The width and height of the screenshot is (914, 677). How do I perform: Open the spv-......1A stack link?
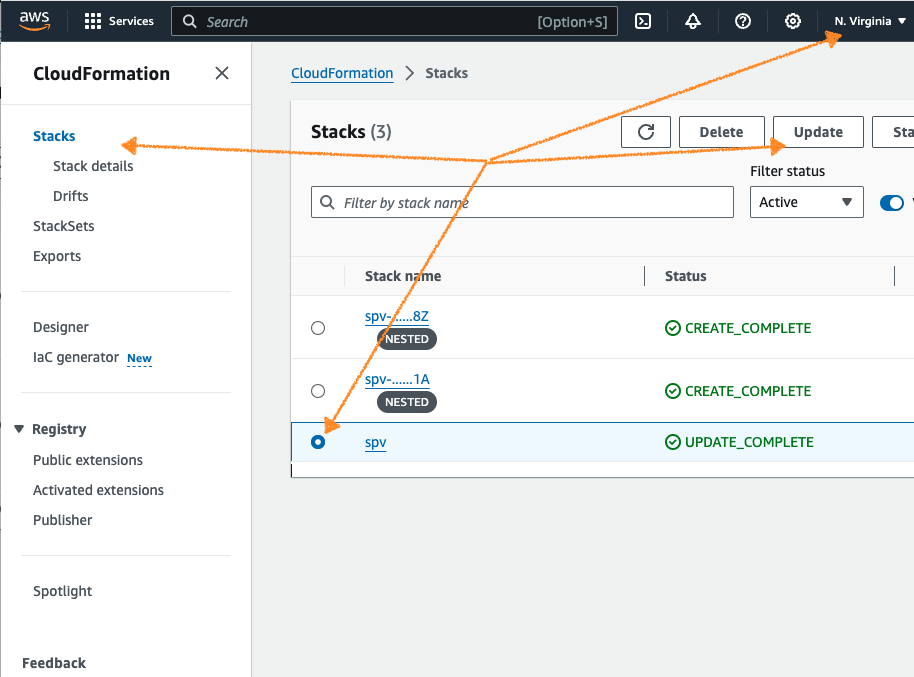tap(397, 379)
